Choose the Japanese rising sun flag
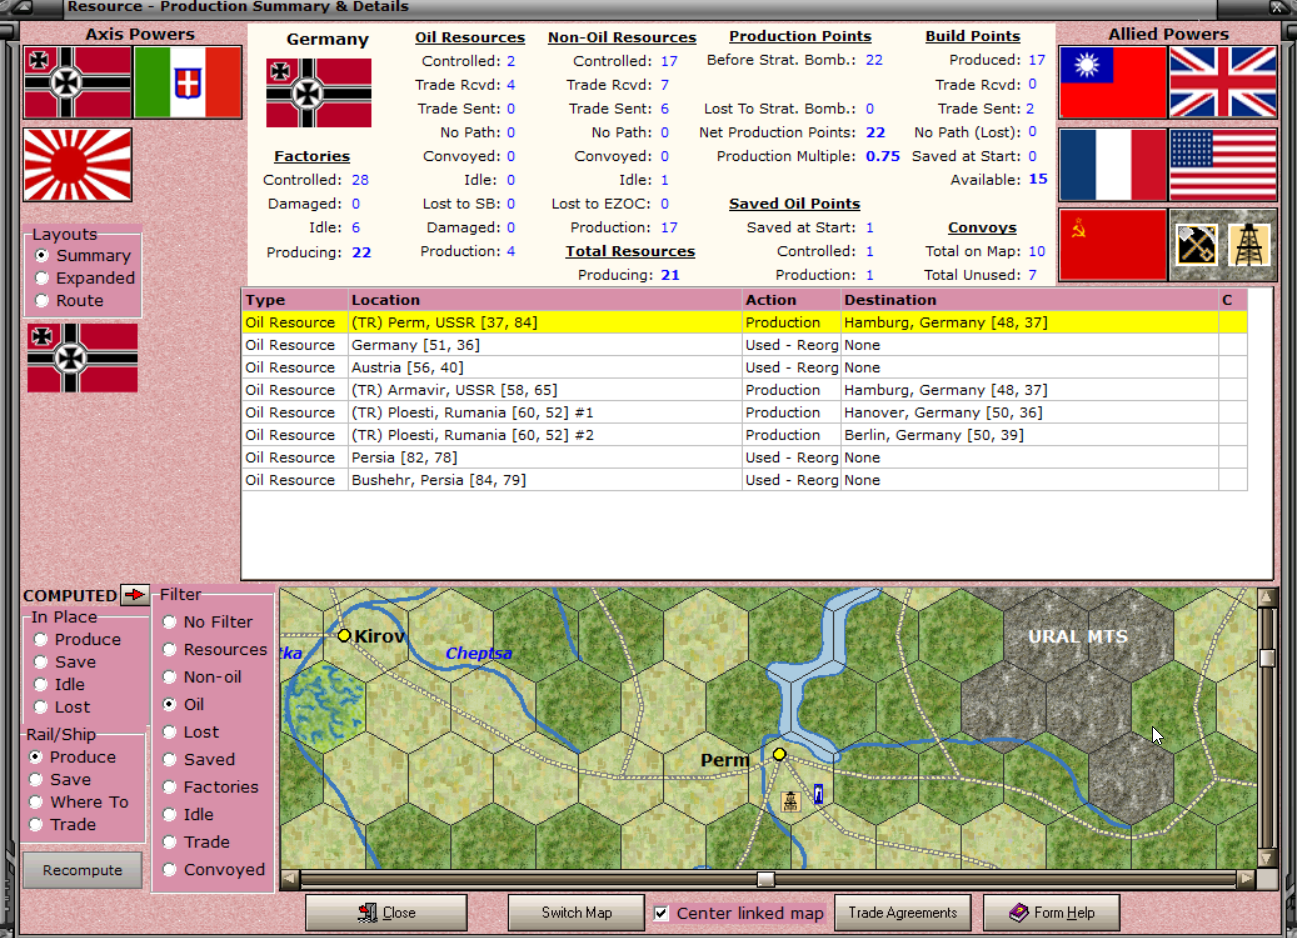Screen dimensions: 1297x938 [x=78, y=165]
